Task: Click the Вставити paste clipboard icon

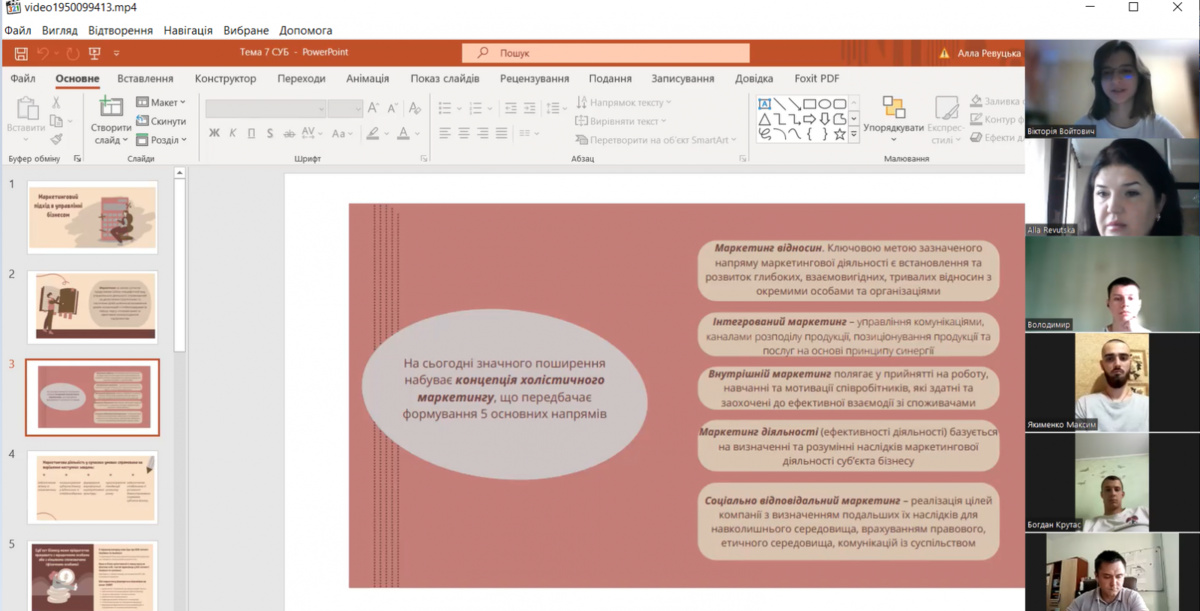Action: coord(26,108)
